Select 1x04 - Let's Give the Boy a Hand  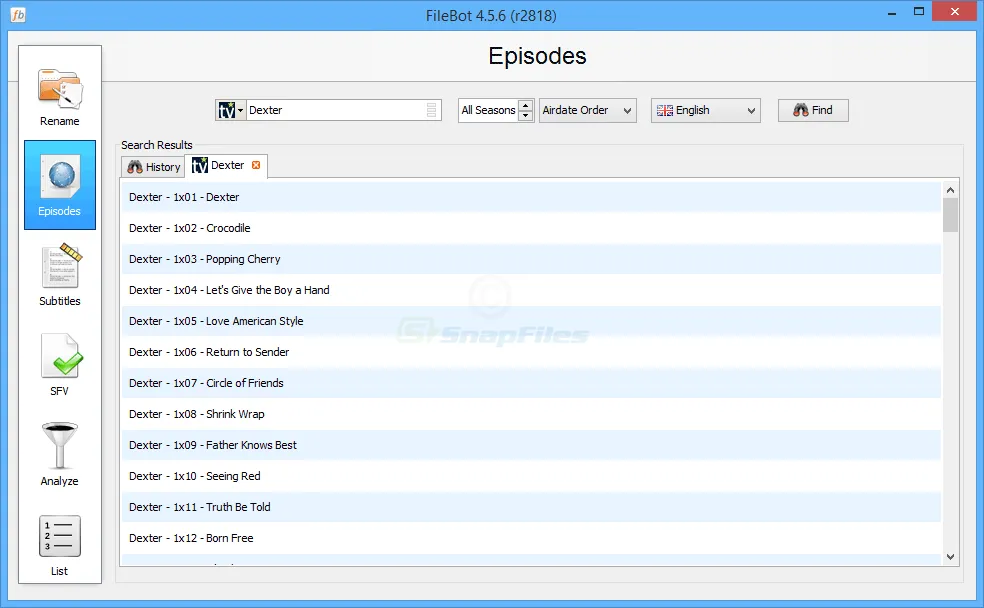pos(531,291)
